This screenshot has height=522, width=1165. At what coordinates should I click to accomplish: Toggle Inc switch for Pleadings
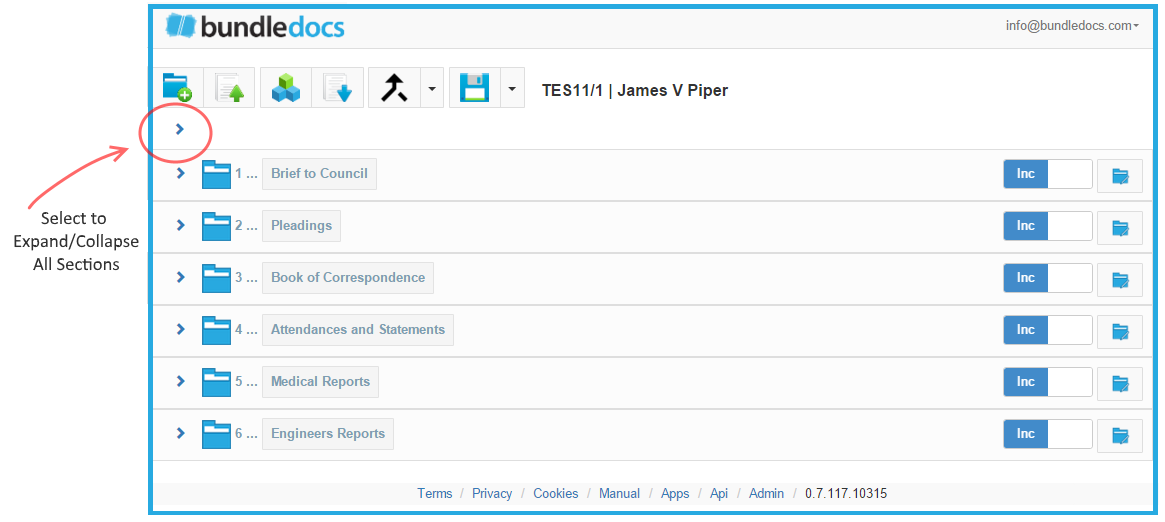1048,226
